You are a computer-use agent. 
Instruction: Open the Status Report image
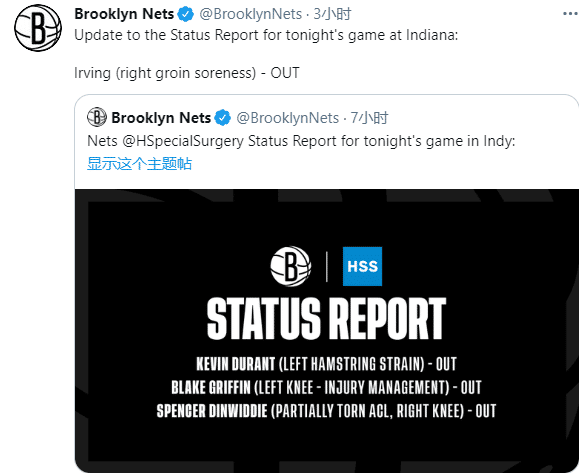pos(327,331)
